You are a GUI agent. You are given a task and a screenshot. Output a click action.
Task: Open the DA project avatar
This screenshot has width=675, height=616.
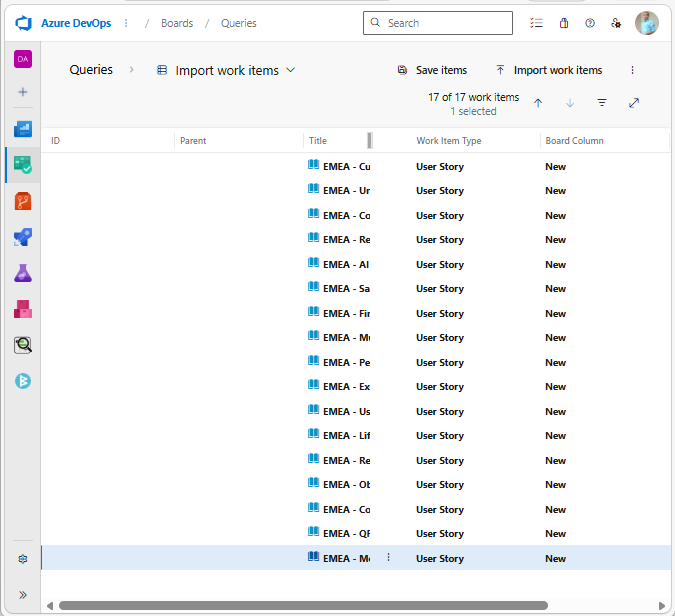23,59
